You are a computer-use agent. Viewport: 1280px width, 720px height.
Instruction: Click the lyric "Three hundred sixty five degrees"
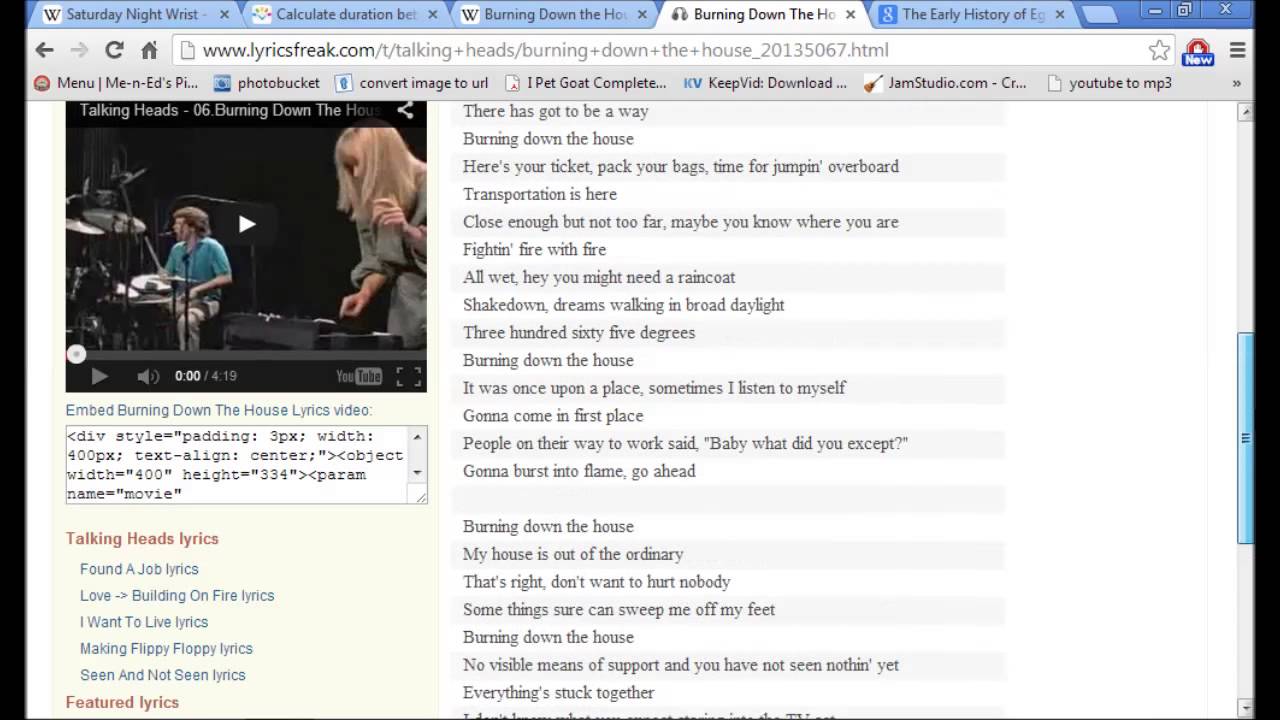point(579,332)
